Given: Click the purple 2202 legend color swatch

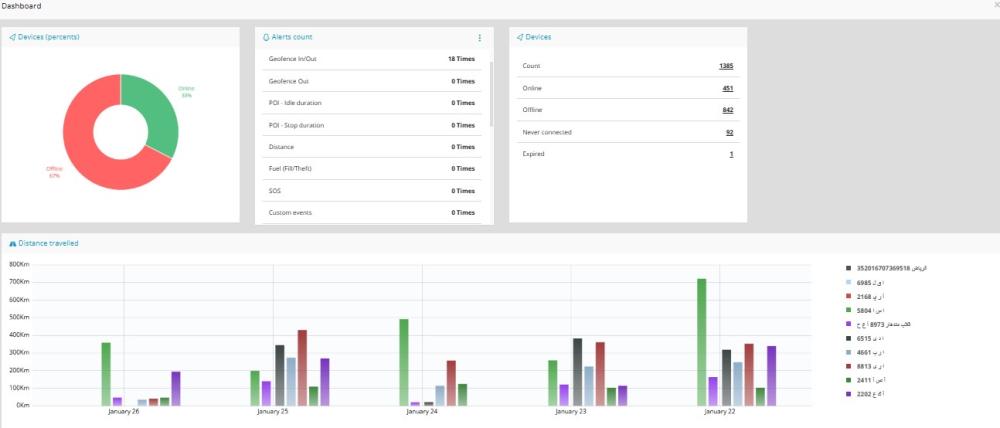Looking at the screenshot, I should click(849, 394).
